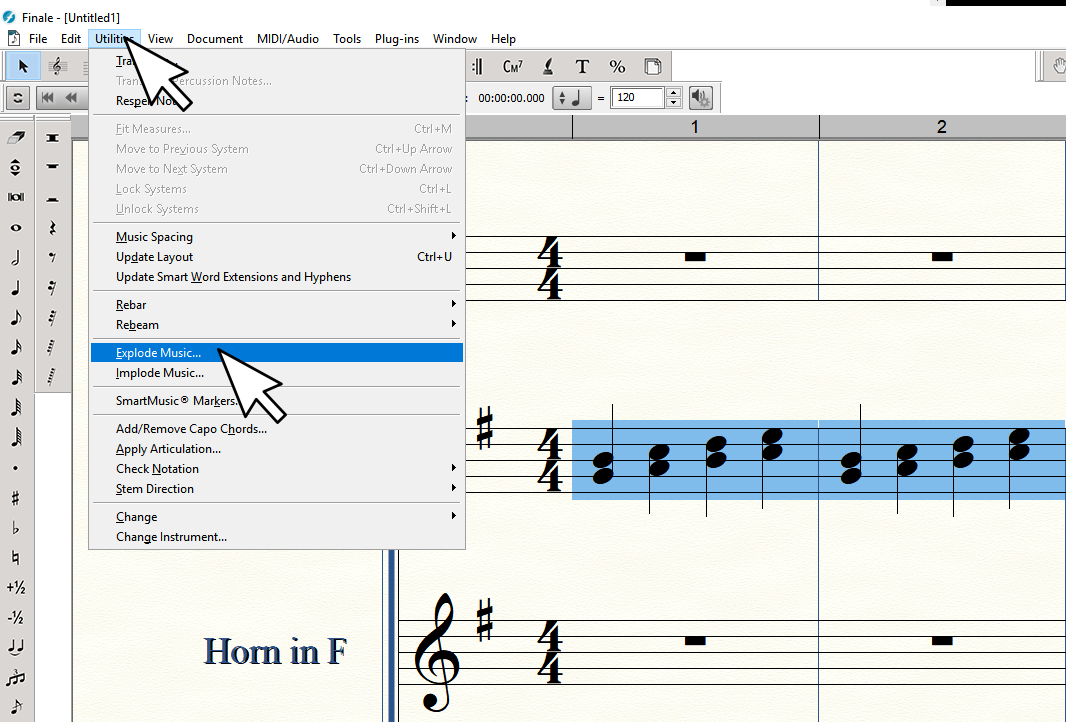Click the playback settings speaker button

701,98
